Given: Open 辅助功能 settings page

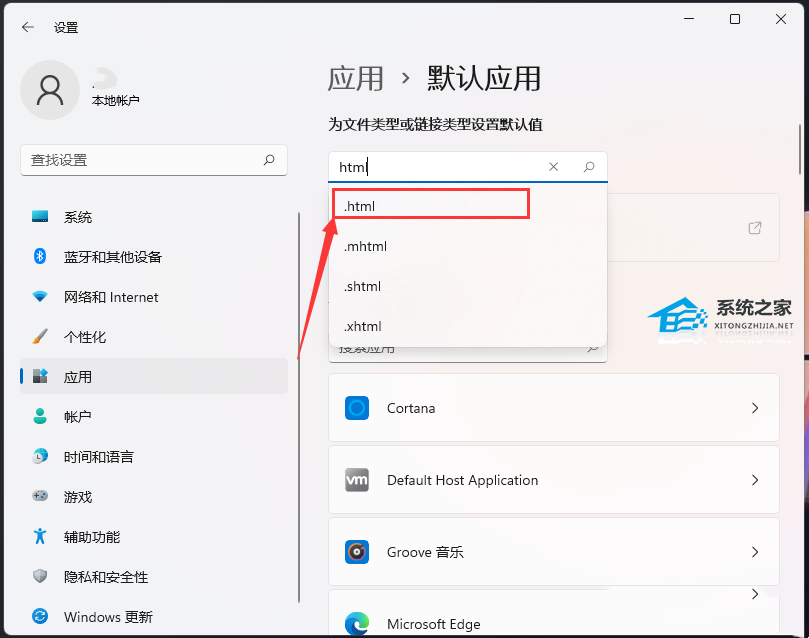Looking at the screenshot, I should pos(154,536).
